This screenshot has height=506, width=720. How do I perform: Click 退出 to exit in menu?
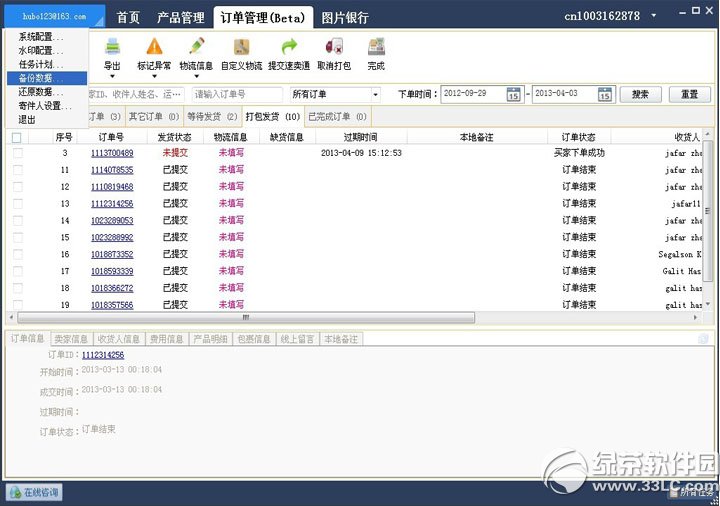(47, 119)
